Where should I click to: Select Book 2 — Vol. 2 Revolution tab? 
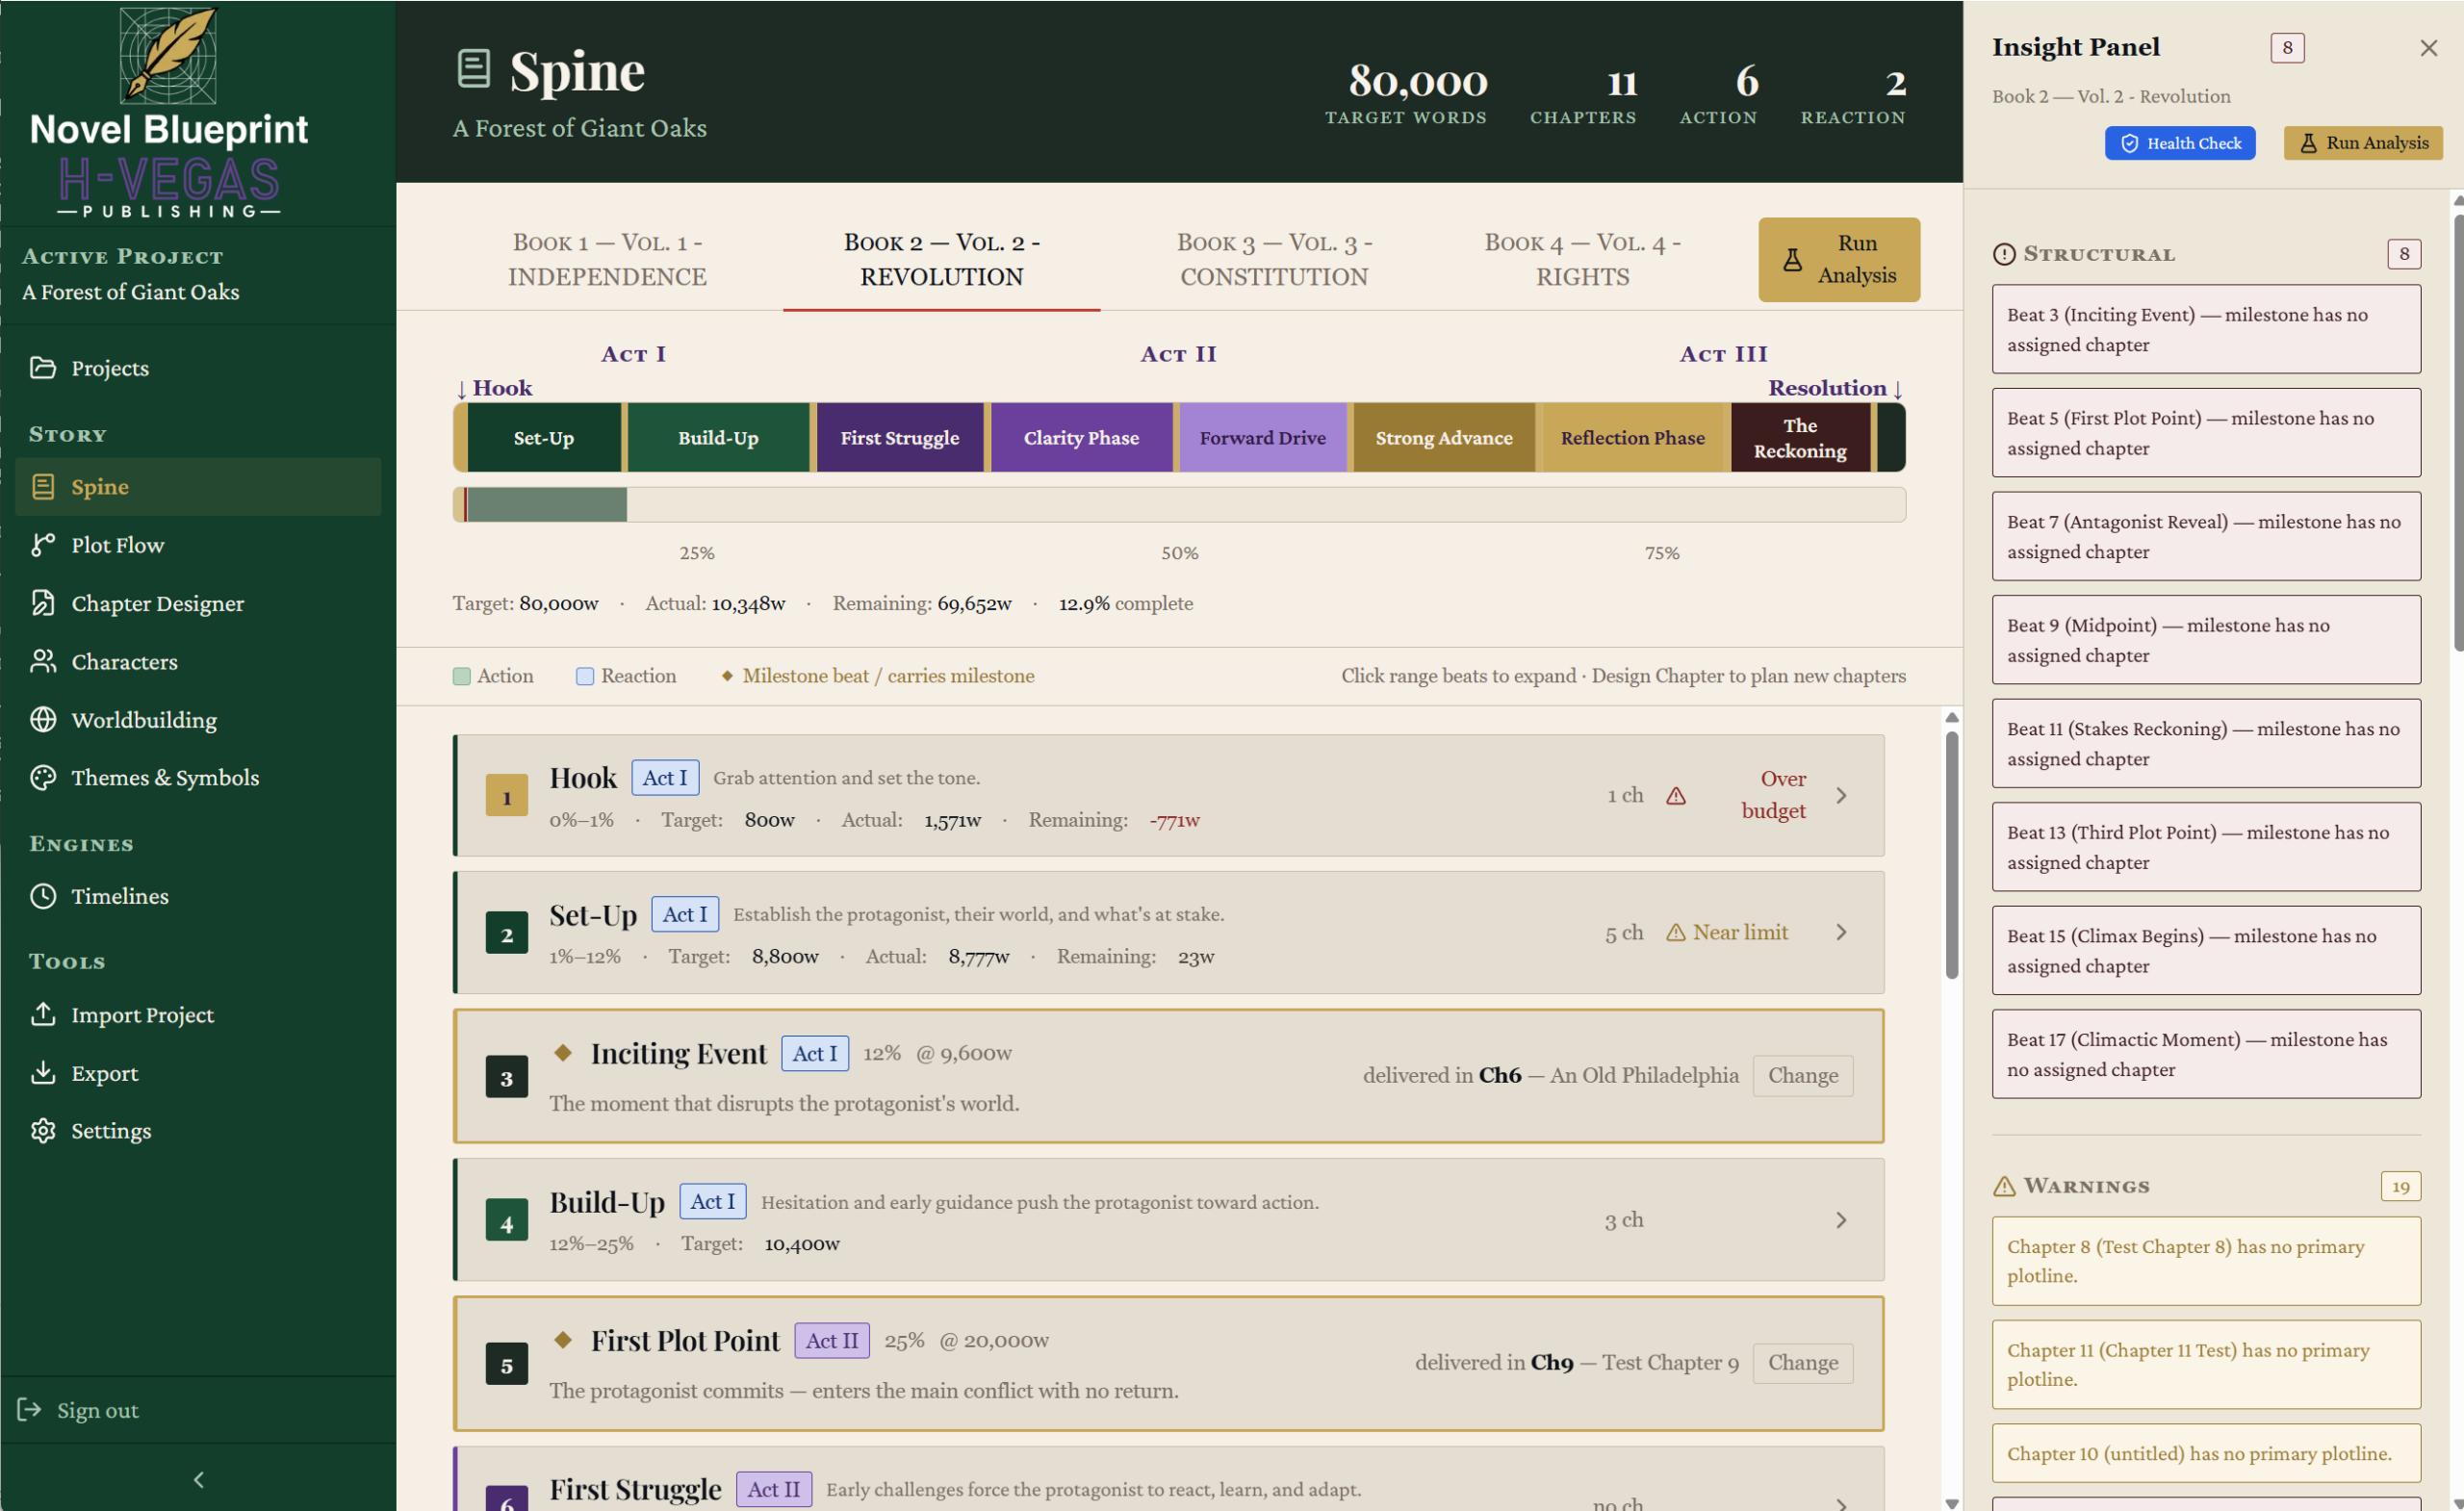pos(941,260)
